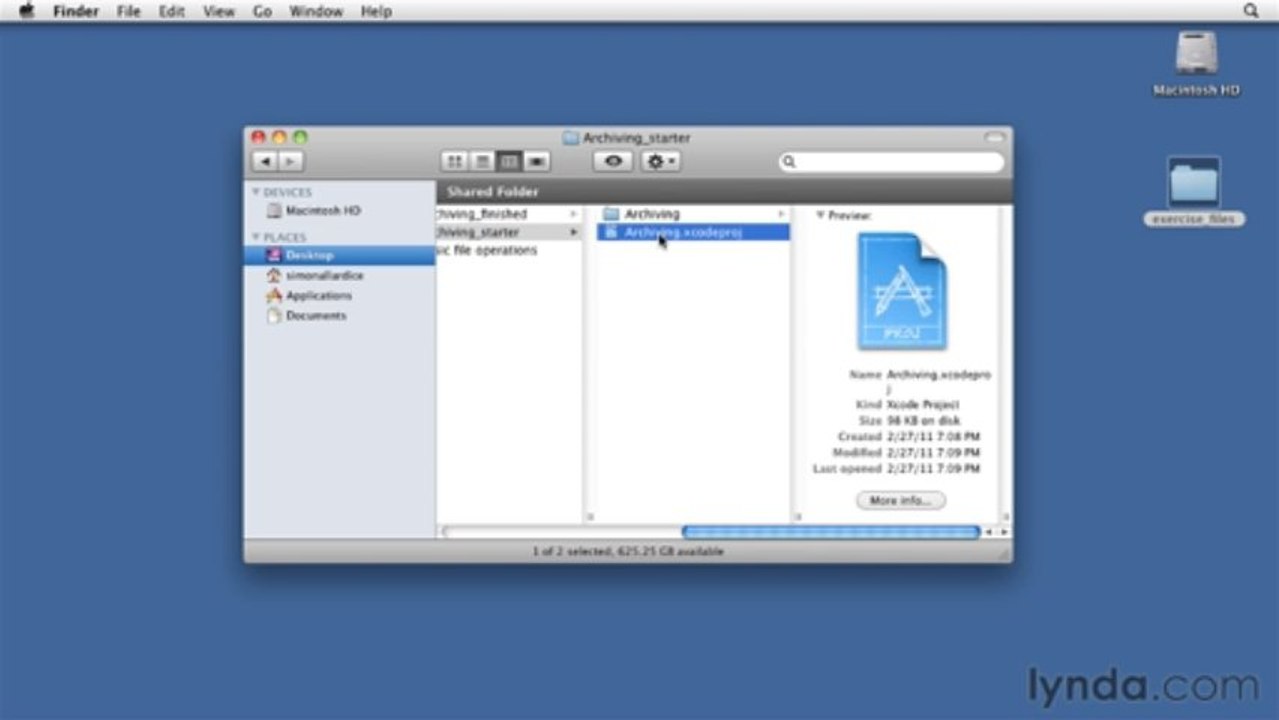Click the Size 98 KB on disk text
Screen dimensions: 1279x720
(x=908, y=421)
